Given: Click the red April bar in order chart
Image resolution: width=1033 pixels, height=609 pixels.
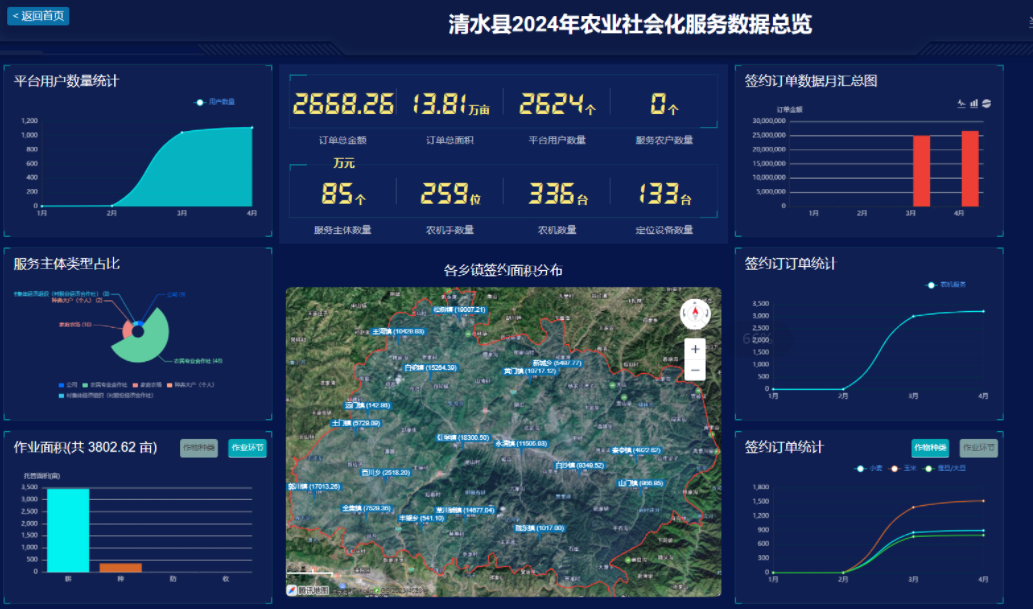Looking at the screenshot, I should [x=969, y=168].
